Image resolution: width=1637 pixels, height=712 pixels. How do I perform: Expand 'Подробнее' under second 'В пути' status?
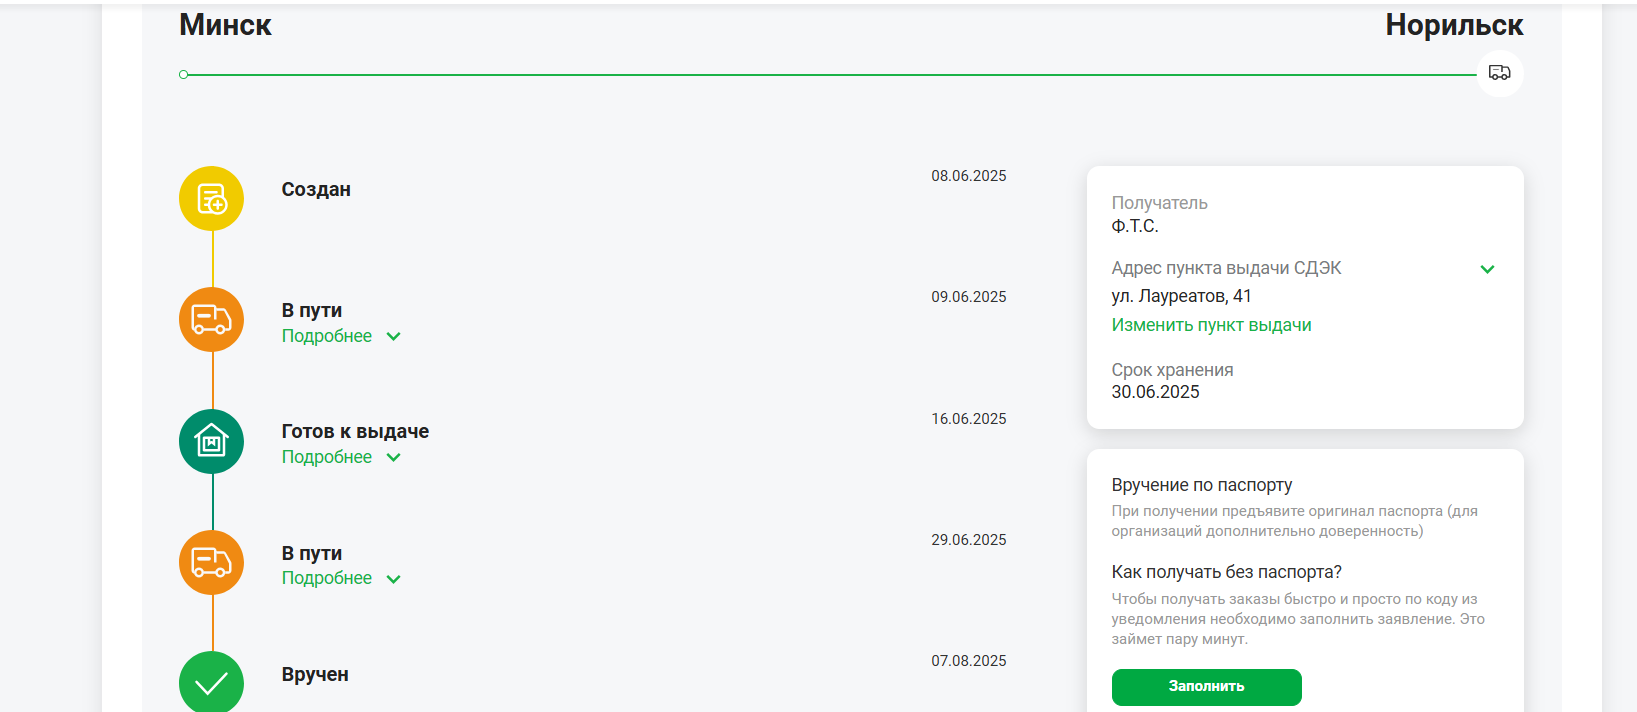[341, 578]
